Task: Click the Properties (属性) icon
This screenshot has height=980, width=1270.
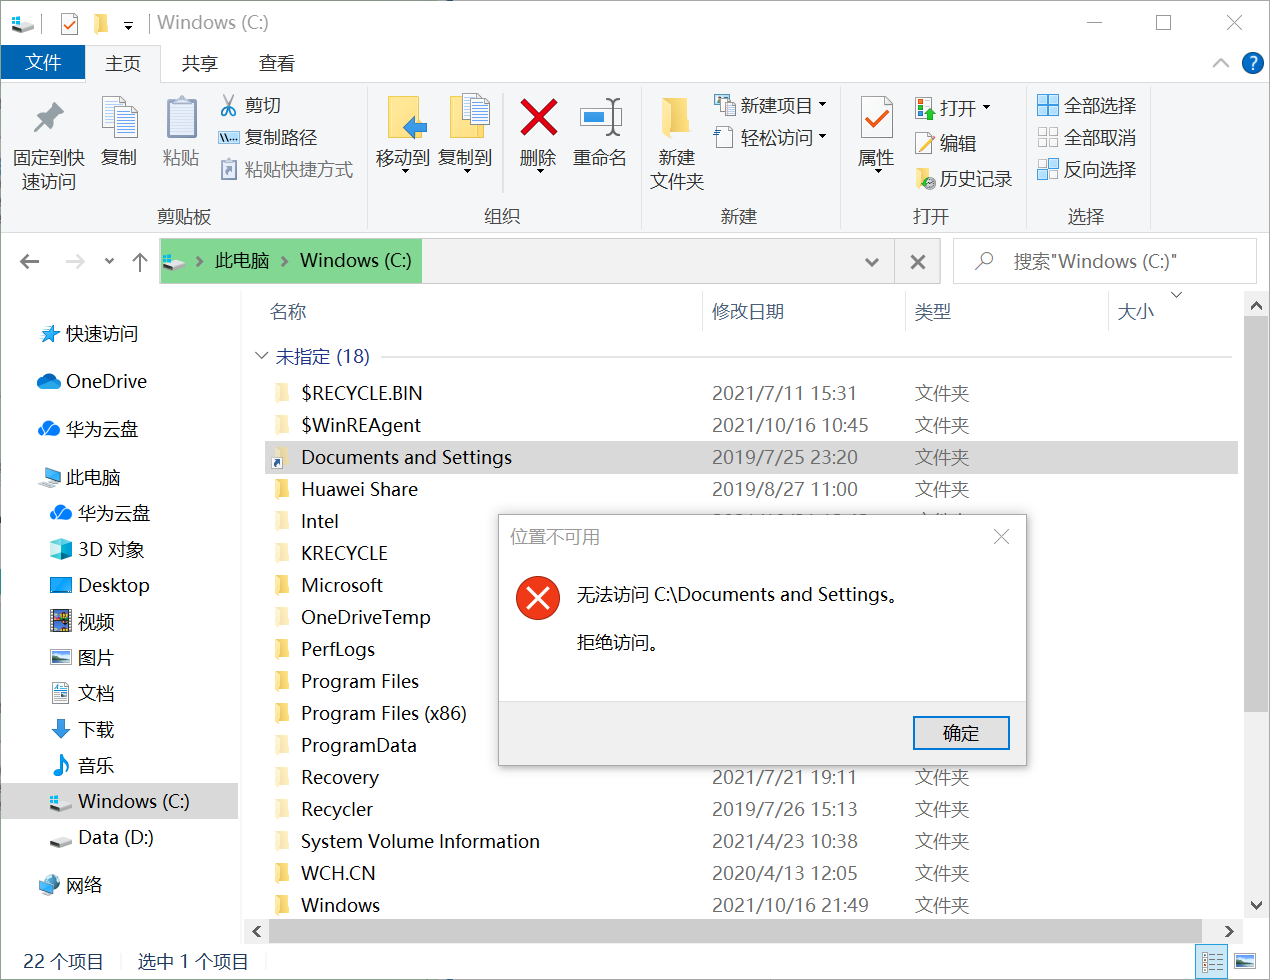Action: 876,118
